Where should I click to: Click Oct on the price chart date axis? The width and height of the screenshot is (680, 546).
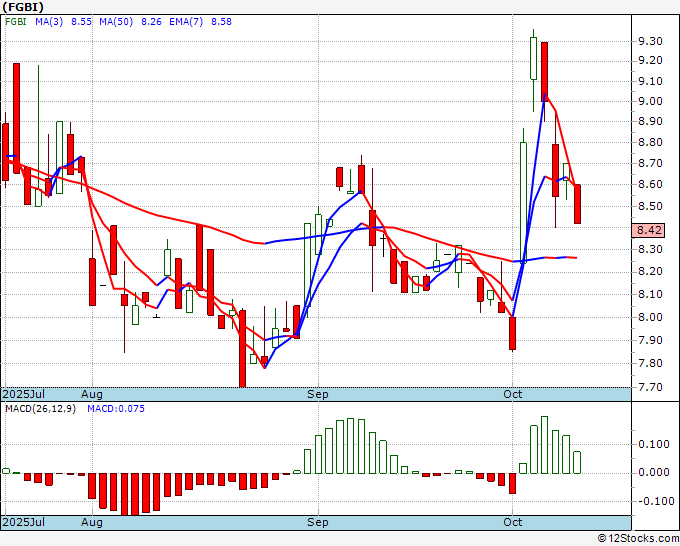[x=513, y=394]
